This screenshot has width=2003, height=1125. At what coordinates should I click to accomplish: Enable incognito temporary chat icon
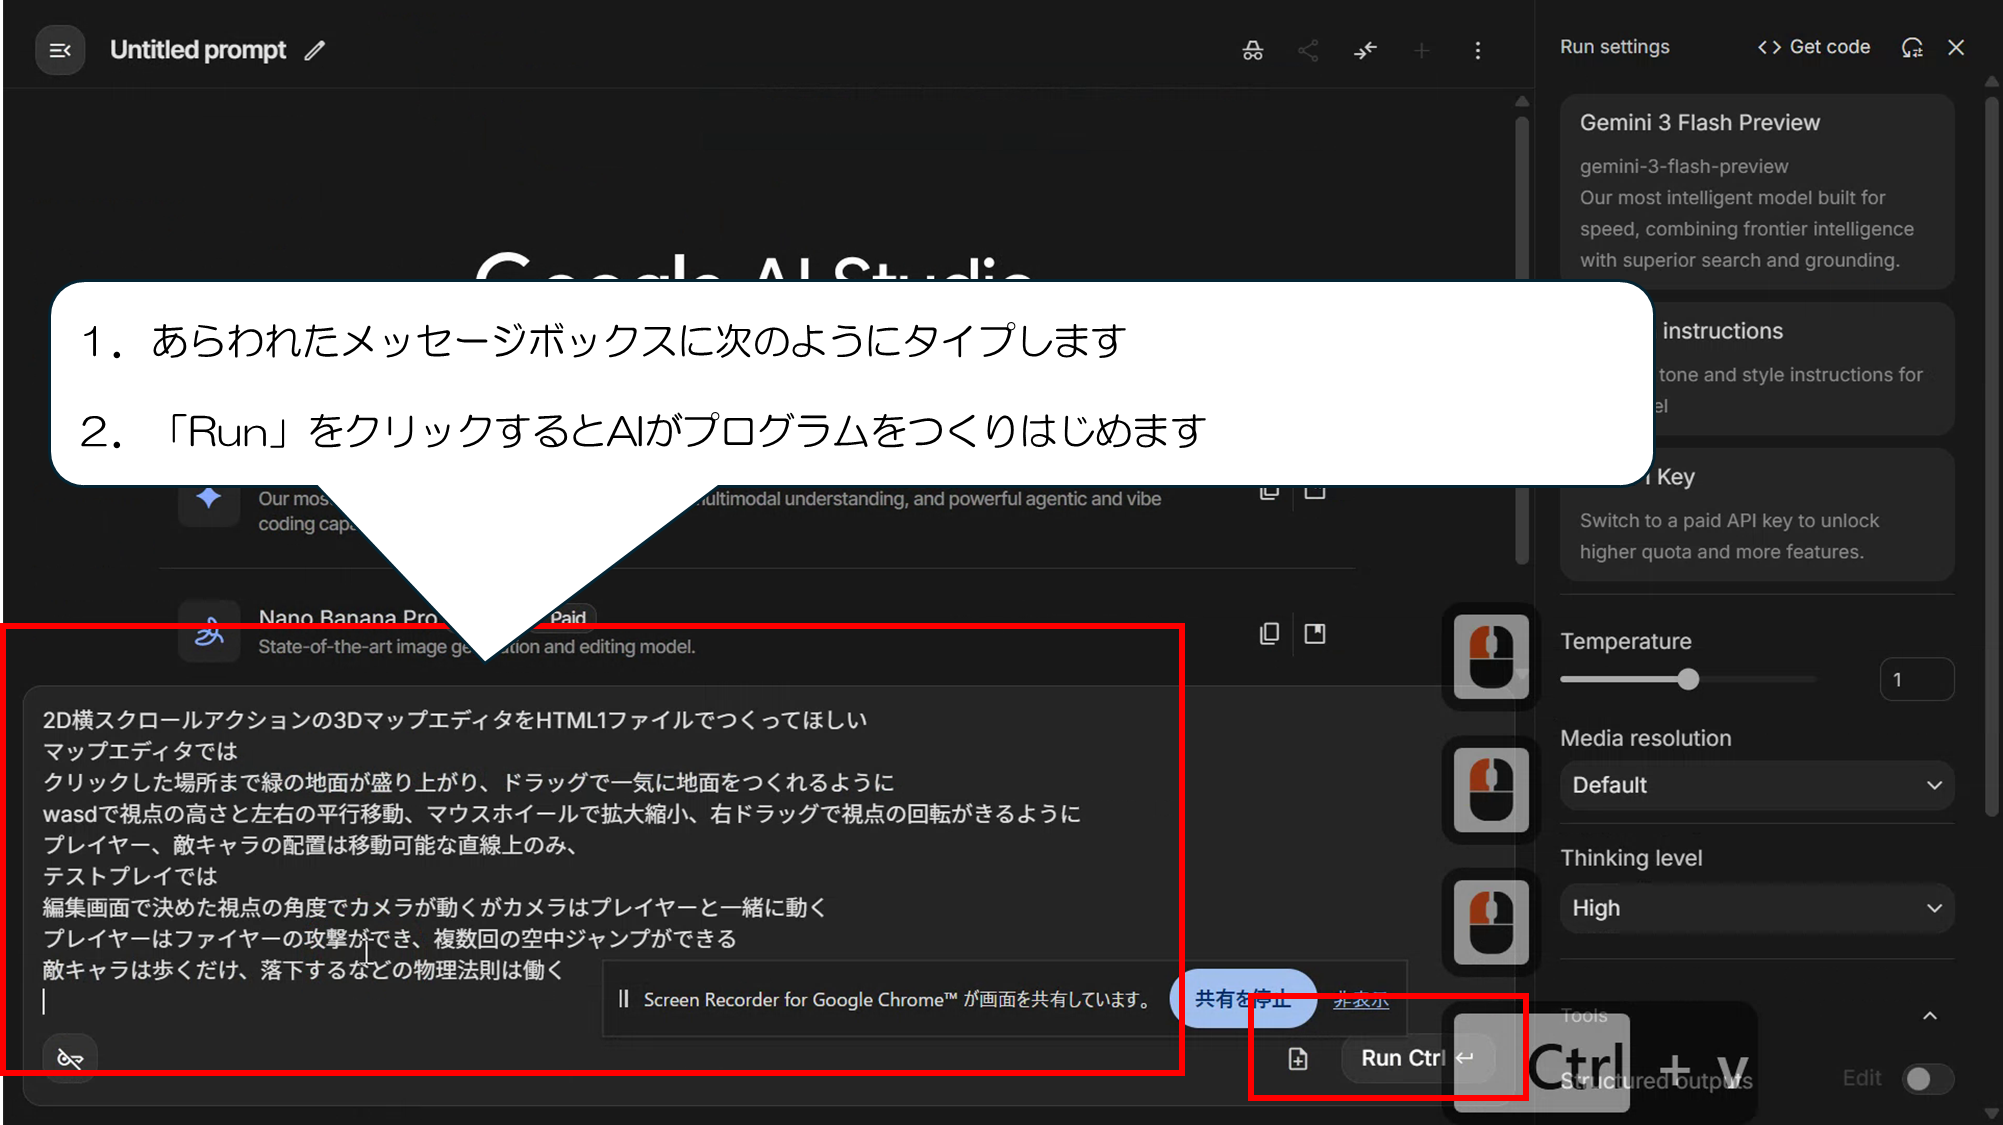[1252, 50]
